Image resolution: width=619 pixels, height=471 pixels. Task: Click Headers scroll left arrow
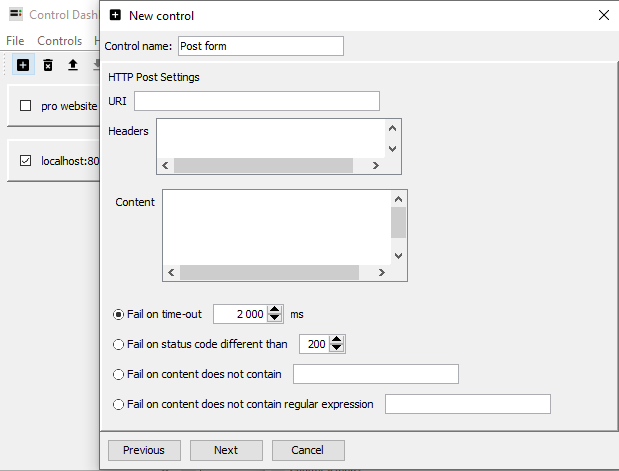click(165, 165)
